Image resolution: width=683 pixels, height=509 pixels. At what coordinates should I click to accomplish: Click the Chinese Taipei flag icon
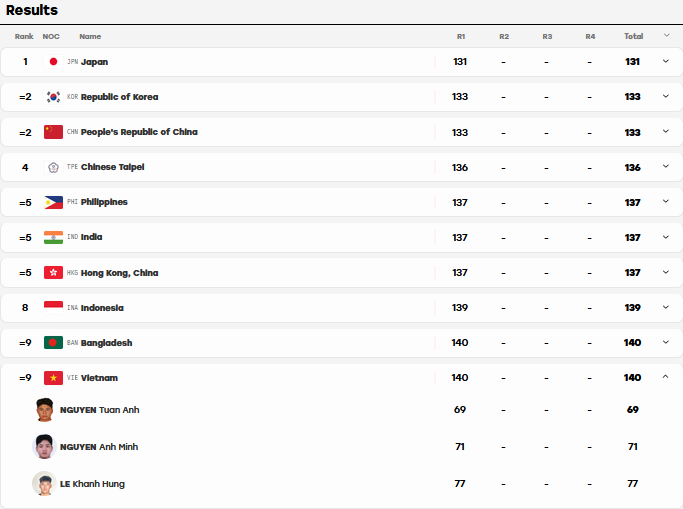[x=53, y=167]
